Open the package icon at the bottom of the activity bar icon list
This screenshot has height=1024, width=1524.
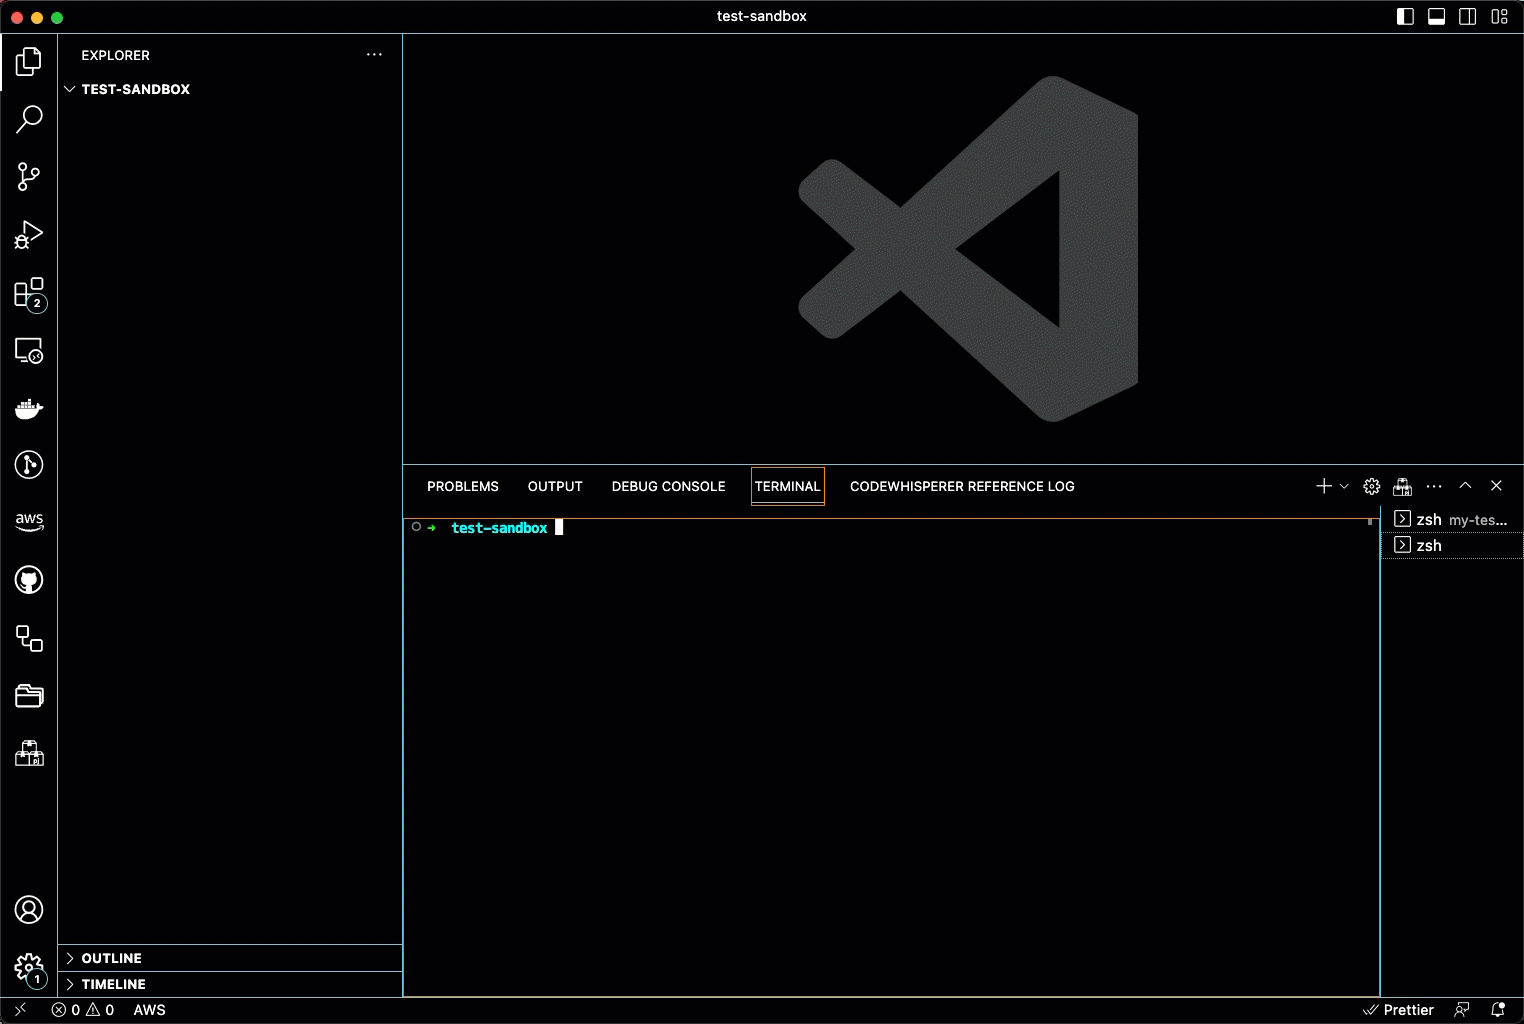pos(29,754)
